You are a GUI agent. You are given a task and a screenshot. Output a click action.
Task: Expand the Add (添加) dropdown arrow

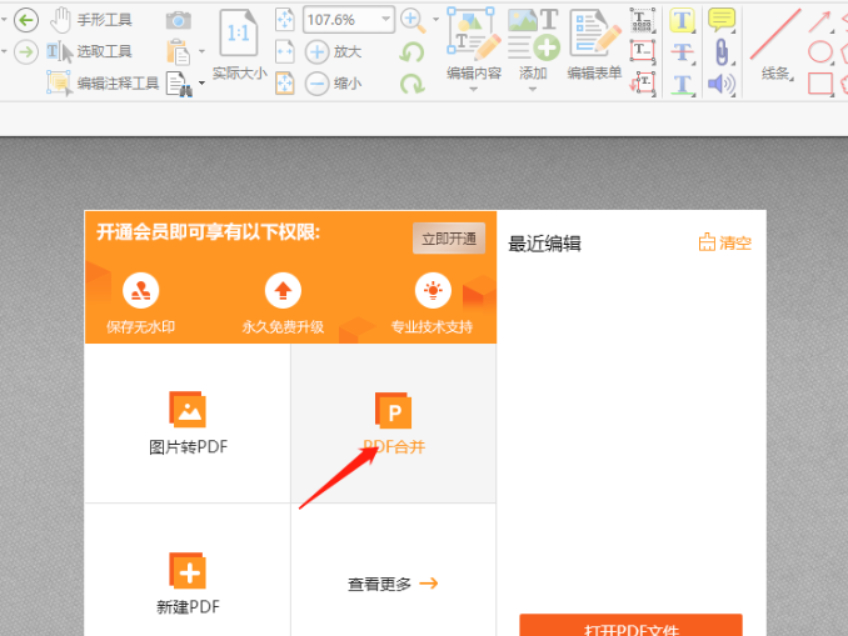533,89
